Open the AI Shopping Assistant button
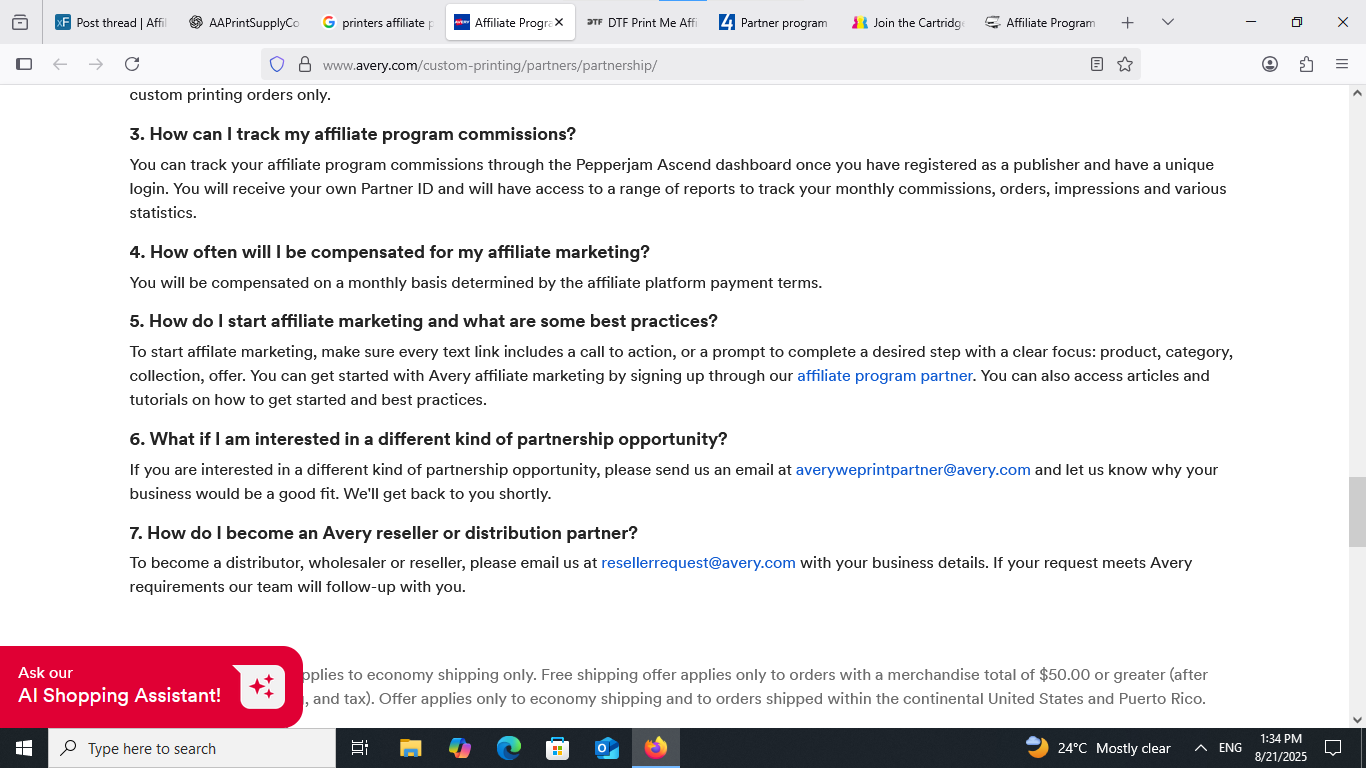This screenshot has height=768, width=1366. pyautogui.click(x=150, y=686)
